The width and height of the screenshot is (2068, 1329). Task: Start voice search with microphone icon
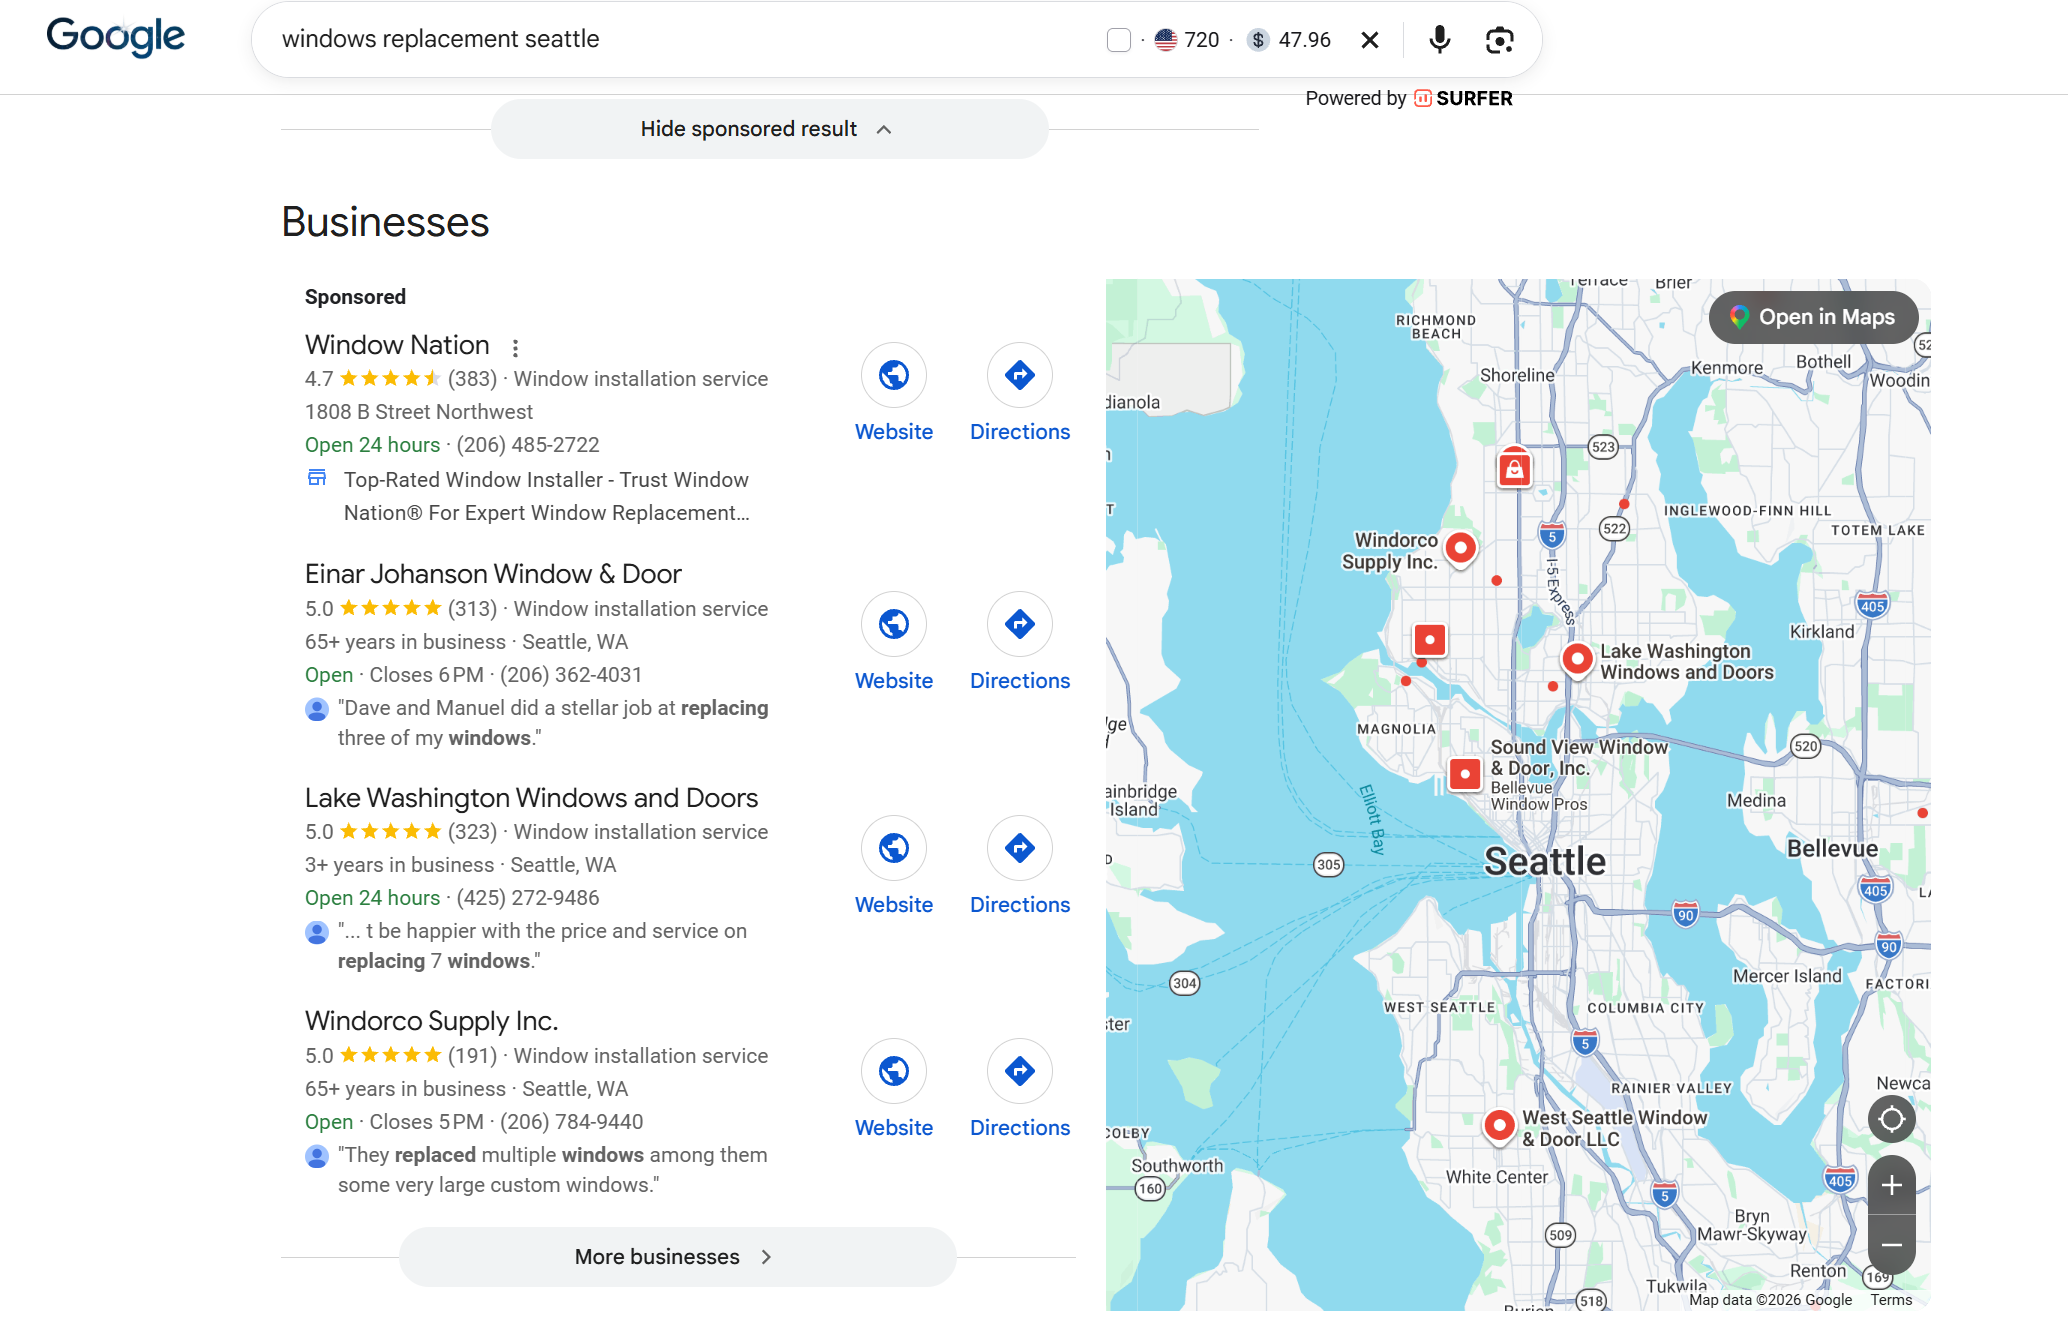click(x=1439, y=40)
